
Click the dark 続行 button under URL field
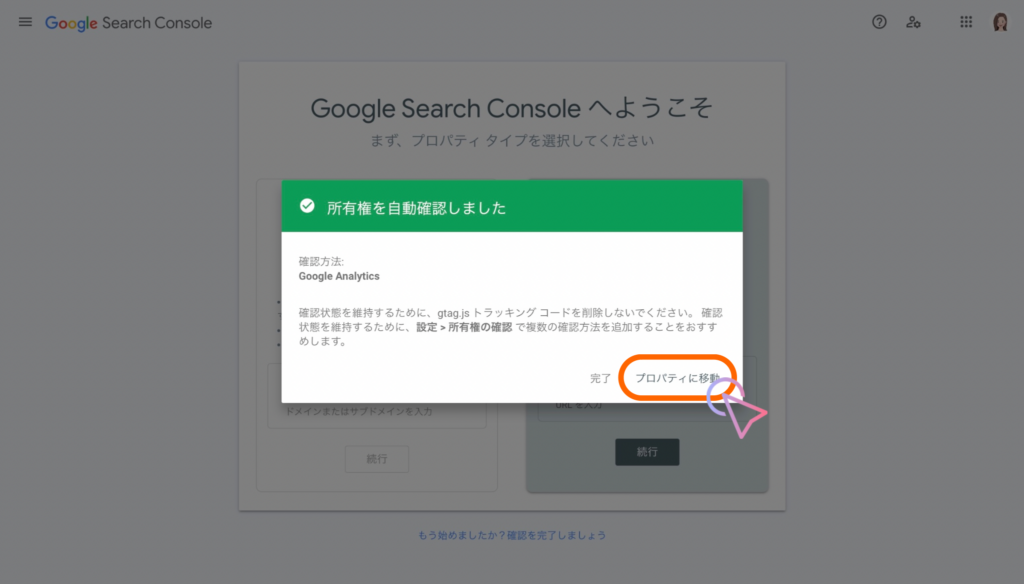tap(647, 452)
